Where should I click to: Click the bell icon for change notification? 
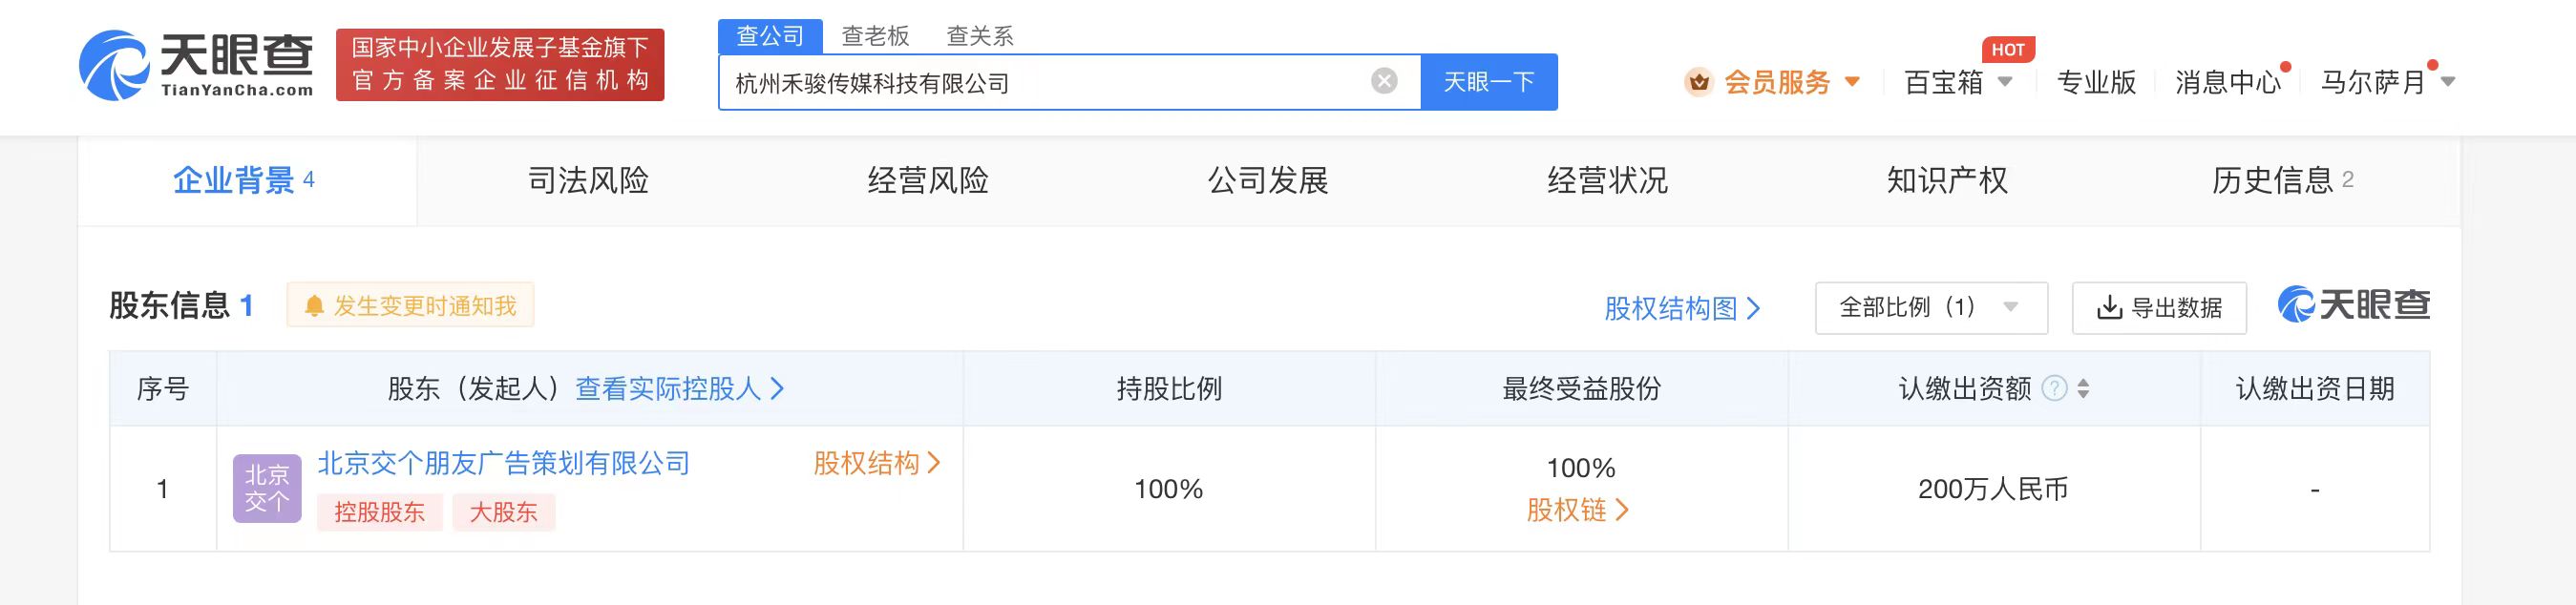pyautogui.click(x=314, y=306)
